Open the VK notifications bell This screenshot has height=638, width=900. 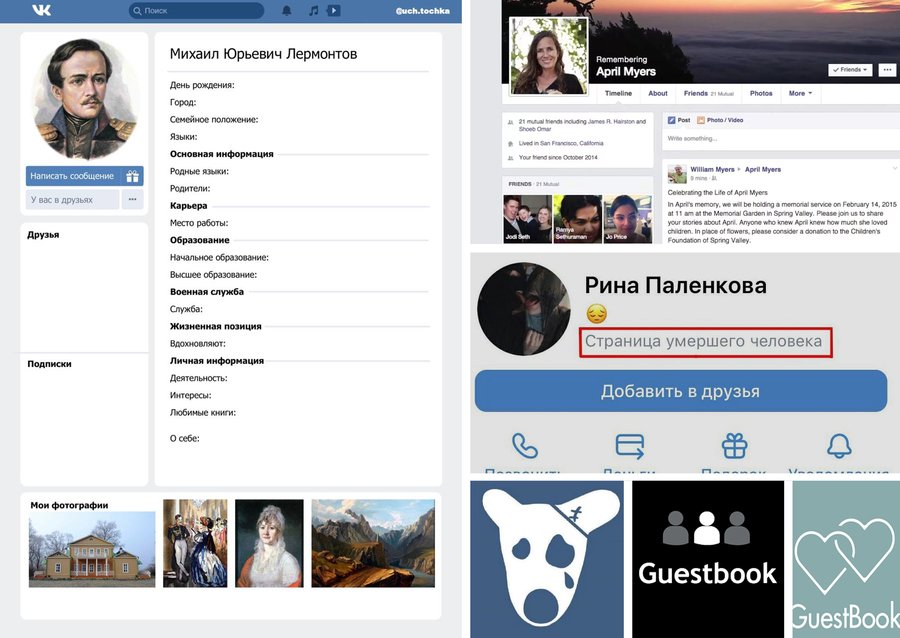(286, 10)
